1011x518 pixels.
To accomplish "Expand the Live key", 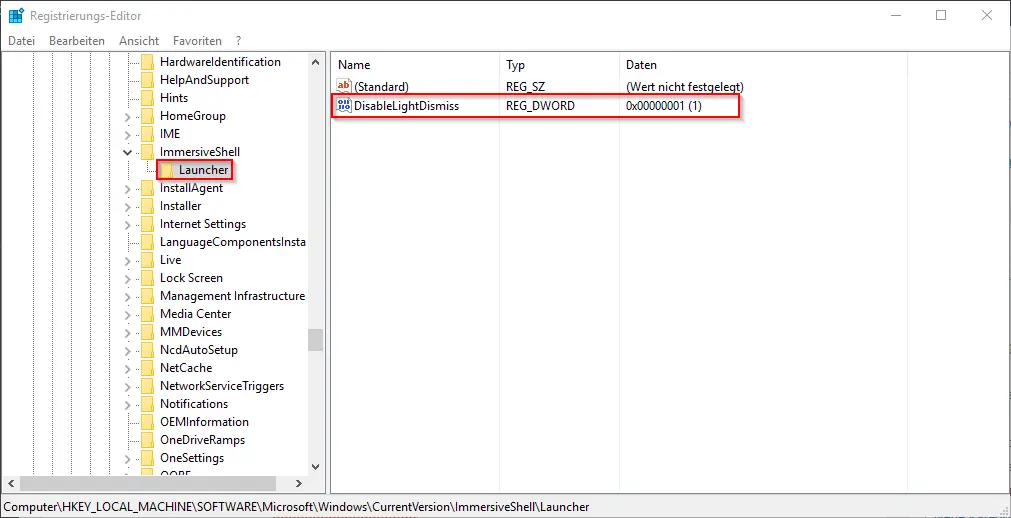I will tap(128, 261).
